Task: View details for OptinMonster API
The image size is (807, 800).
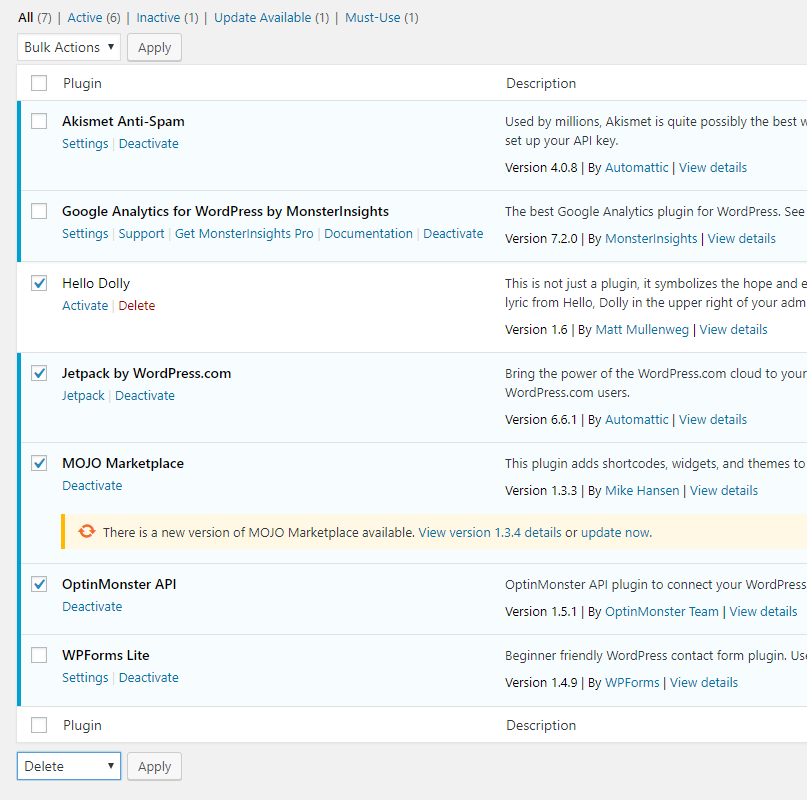Action: point(763,612)
